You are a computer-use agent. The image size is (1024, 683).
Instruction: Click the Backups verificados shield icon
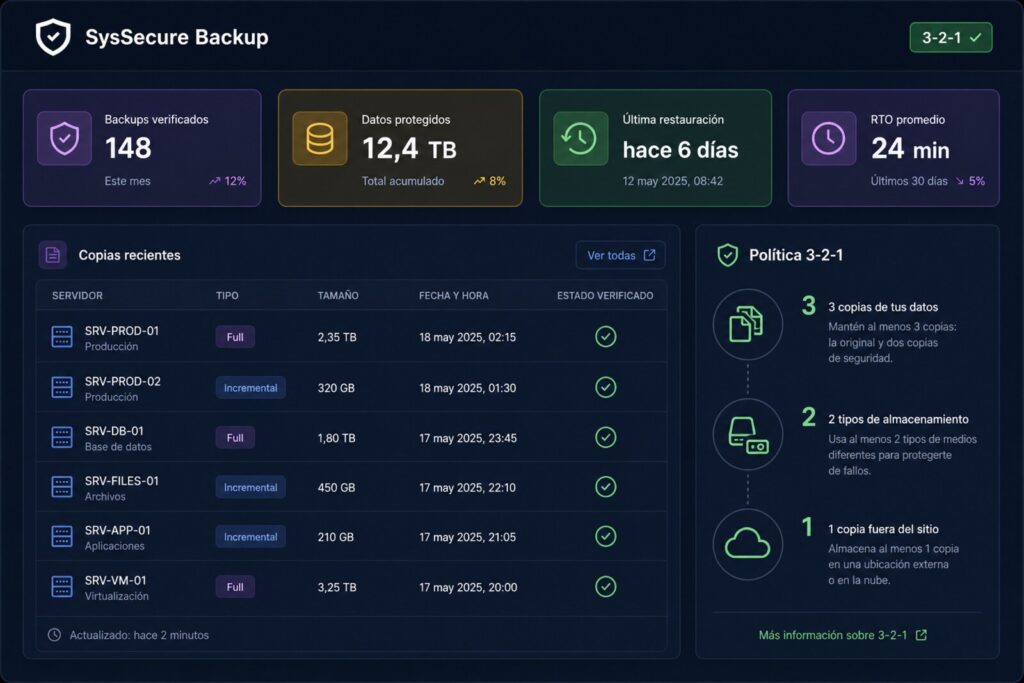click(x=65, y=138)
